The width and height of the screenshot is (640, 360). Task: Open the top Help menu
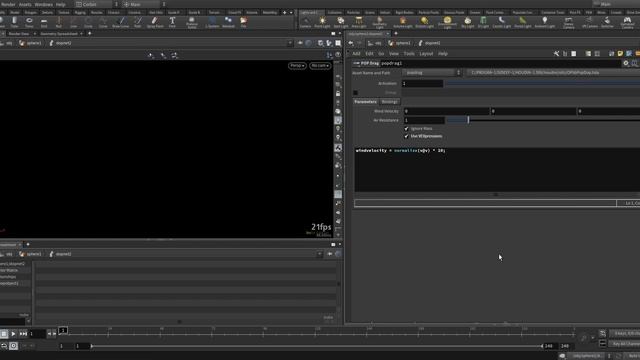60,4
